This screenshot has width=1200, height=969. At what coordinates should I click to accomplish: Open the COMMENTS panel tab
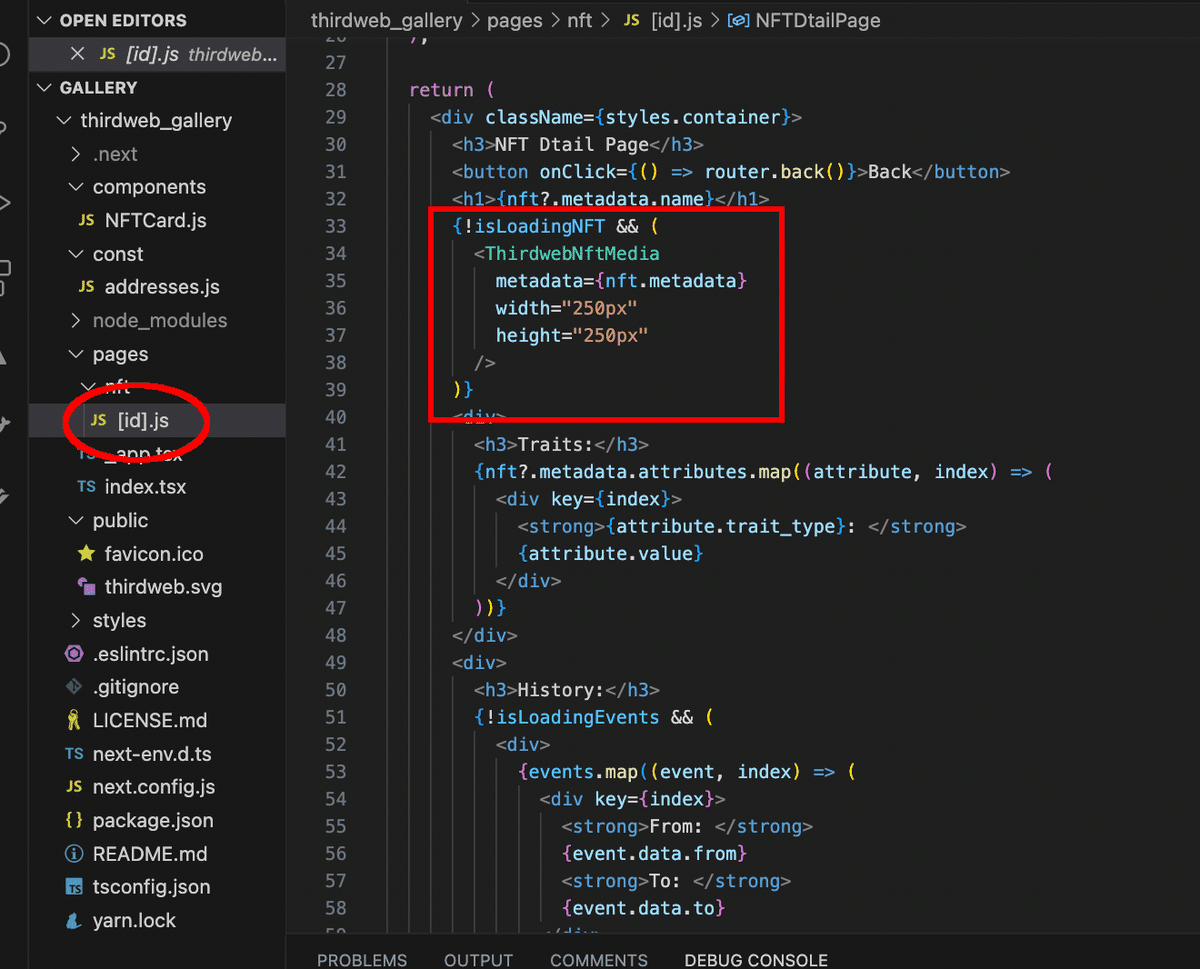pyautogui.click(x=599, y=960)
